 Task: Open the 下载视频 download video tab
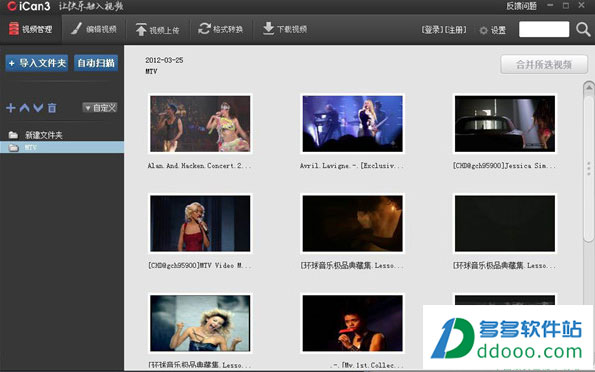click(x=285, y=29)
